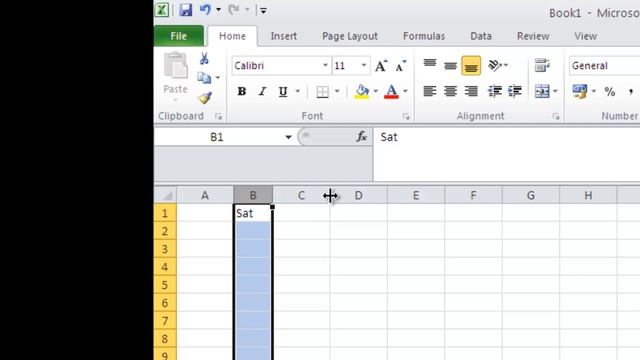Click Increase Indent icon
The height and width of the screenshot is (360, 640).
(x=515, y=91)
